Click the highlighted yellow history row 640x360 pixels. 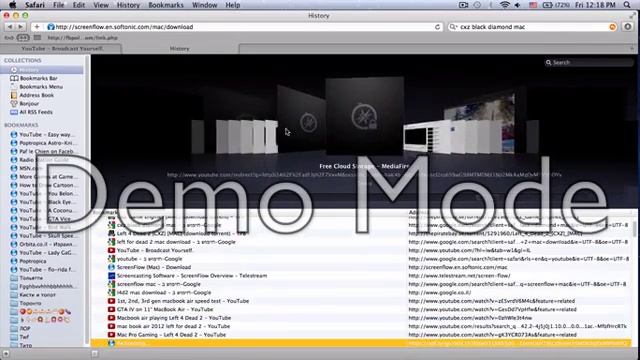tap(361, 343)
